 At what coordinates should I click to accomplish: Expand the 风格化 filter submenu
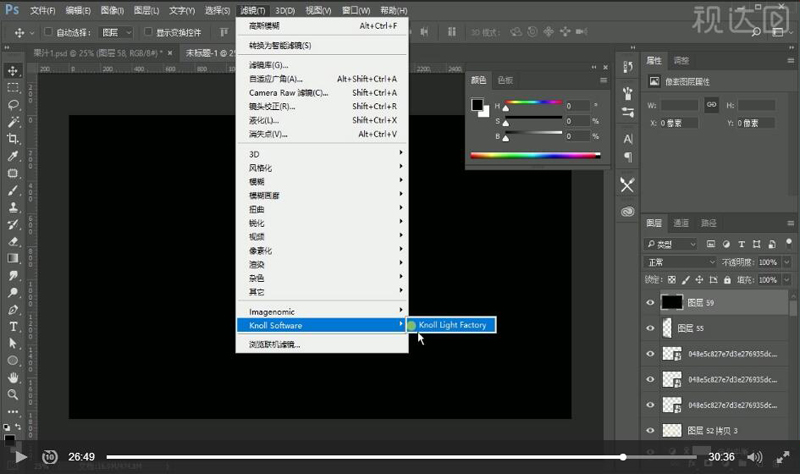click(x=322, y=167)
